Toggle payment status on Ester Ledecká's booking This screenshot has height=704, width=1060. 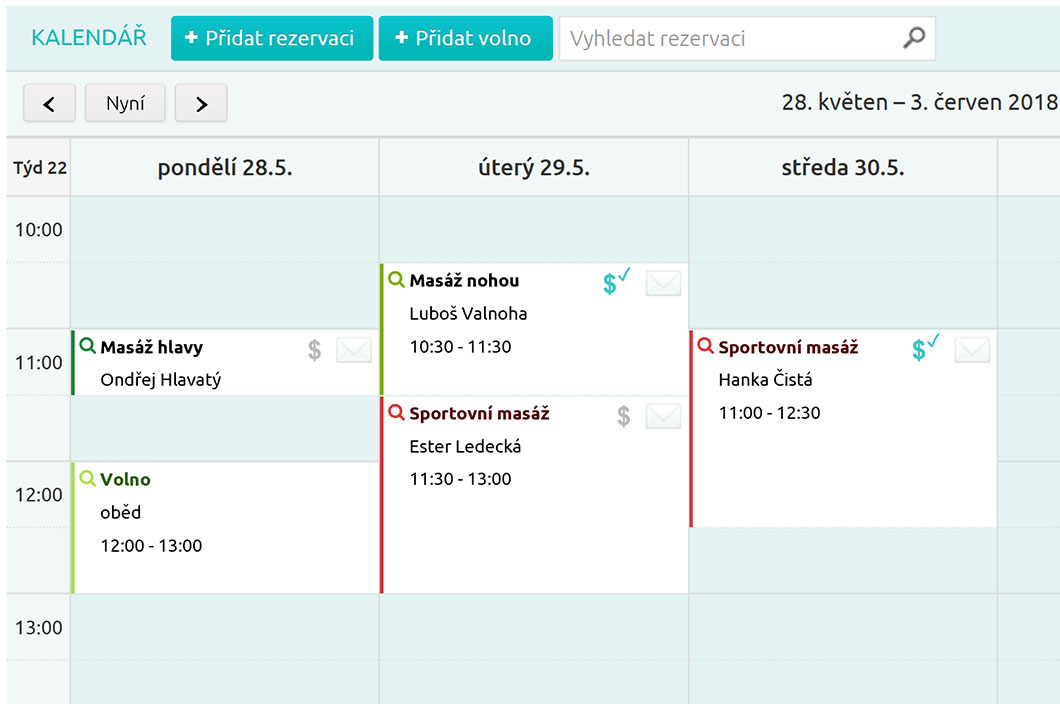[x=624, y=415]
